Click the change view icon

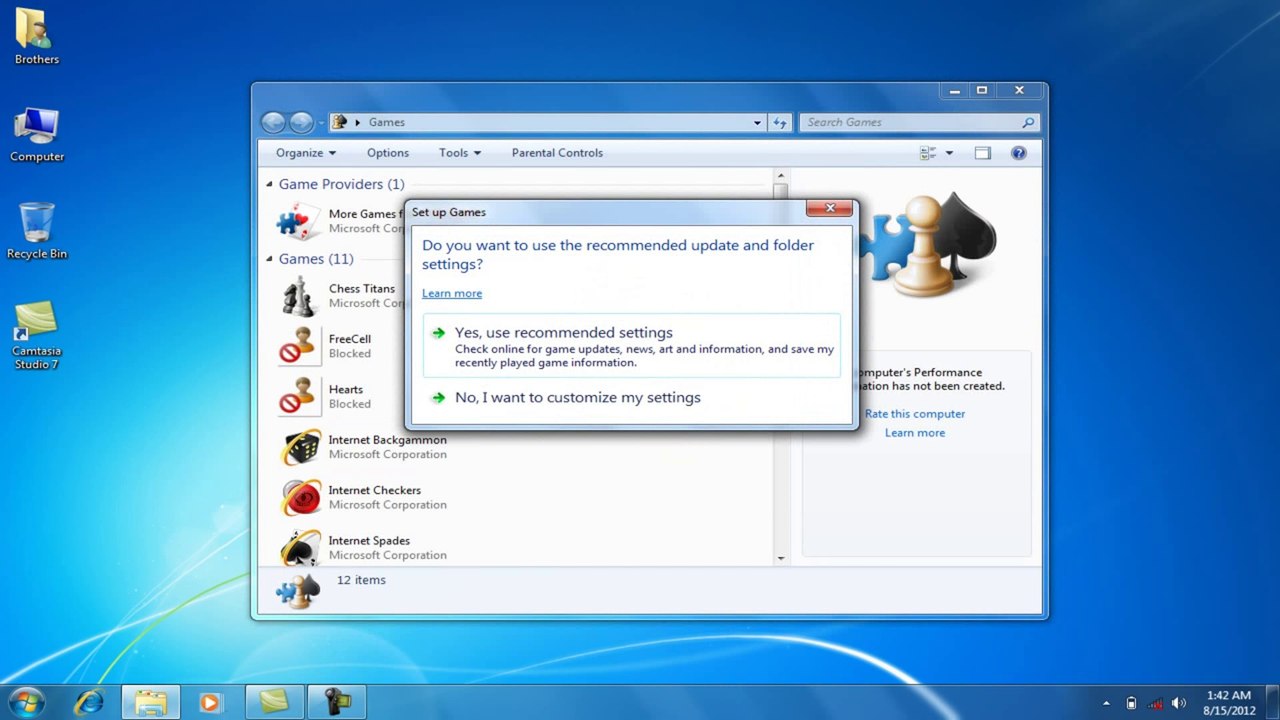928,153
